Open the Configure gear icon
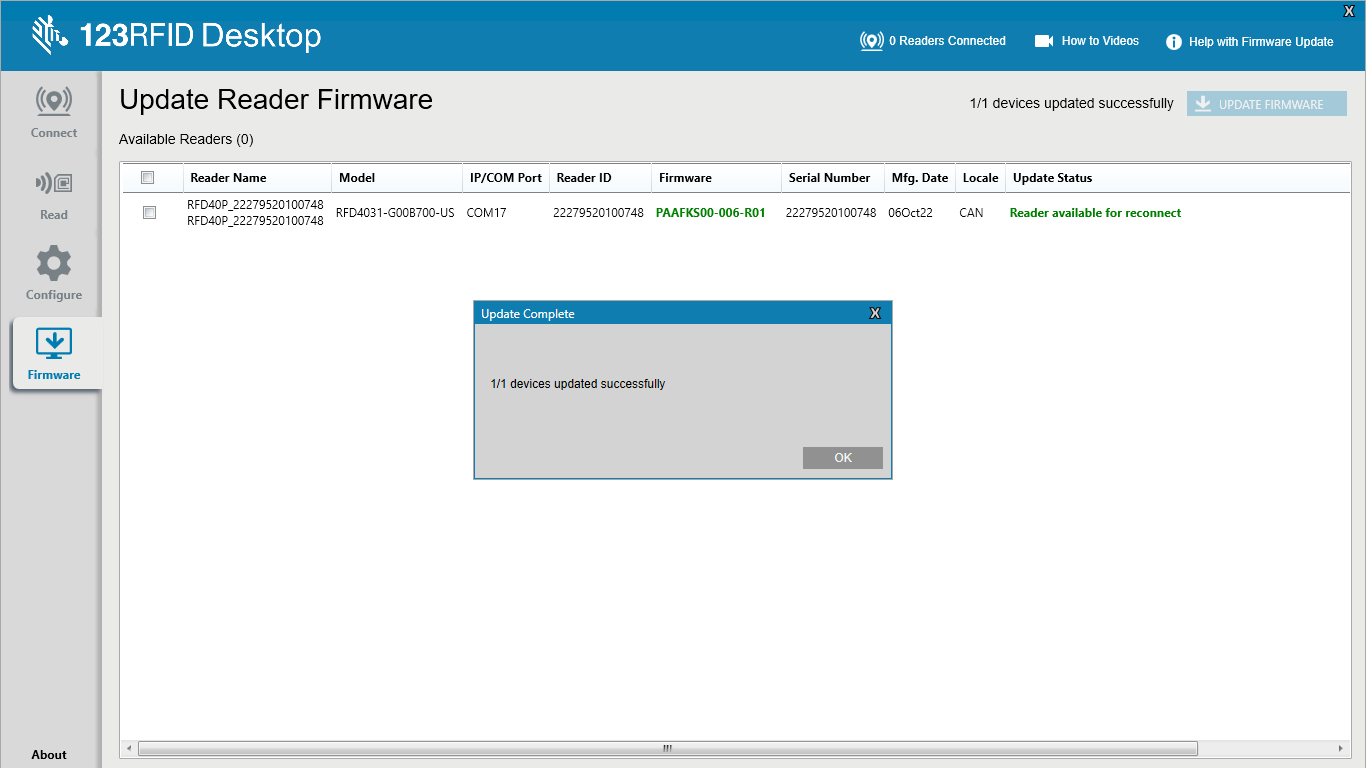Image resolution: width=1366 pixels, height=768 pixels. coord(54,264)
